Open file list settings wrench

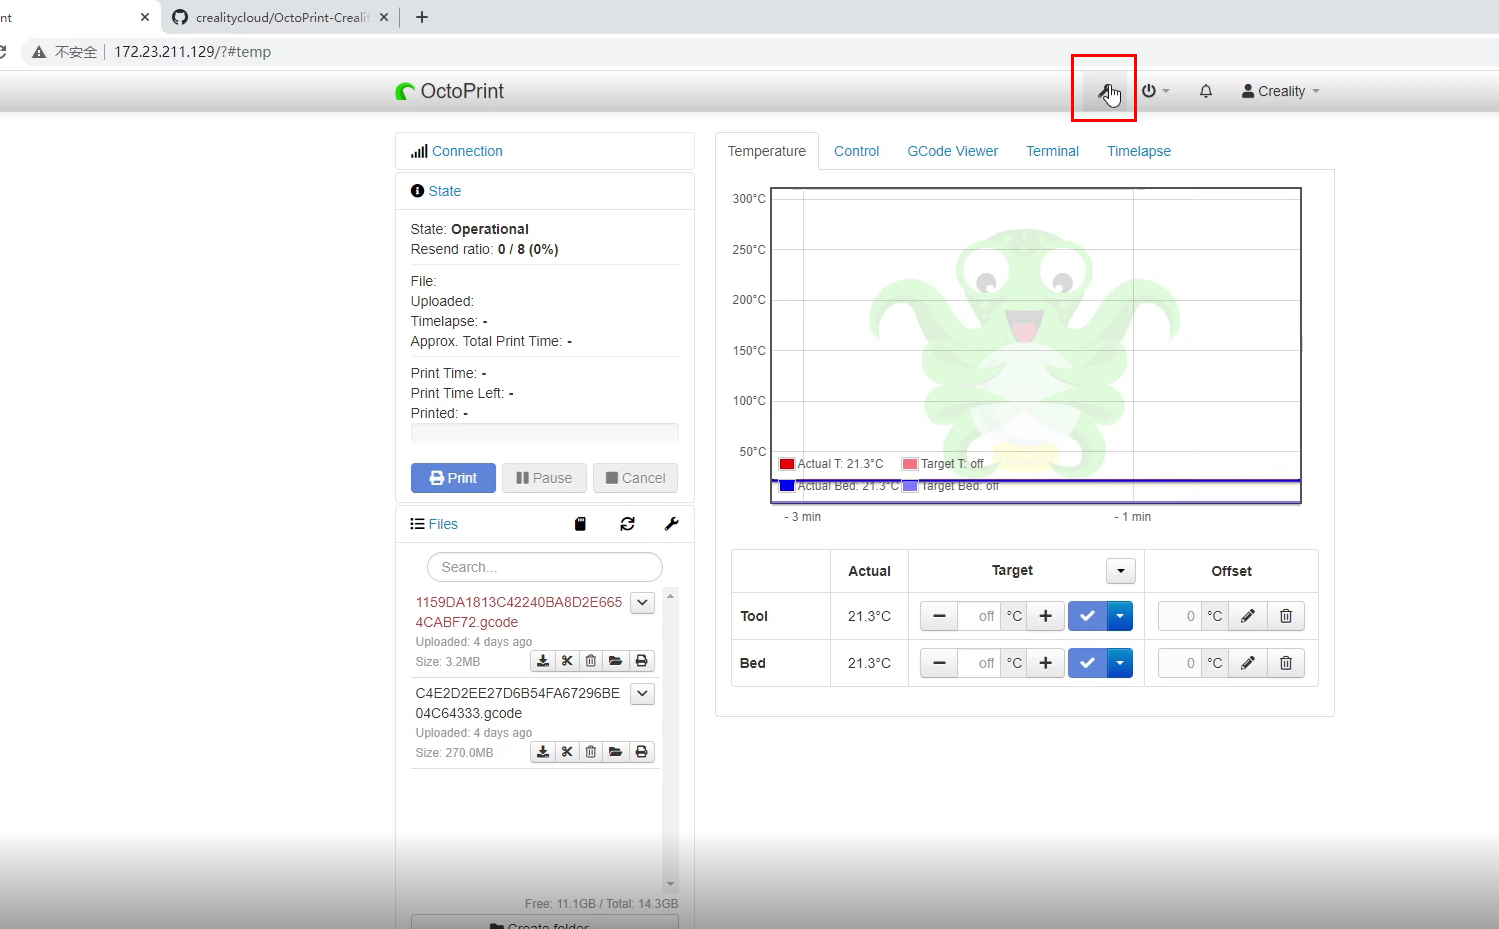672,524
